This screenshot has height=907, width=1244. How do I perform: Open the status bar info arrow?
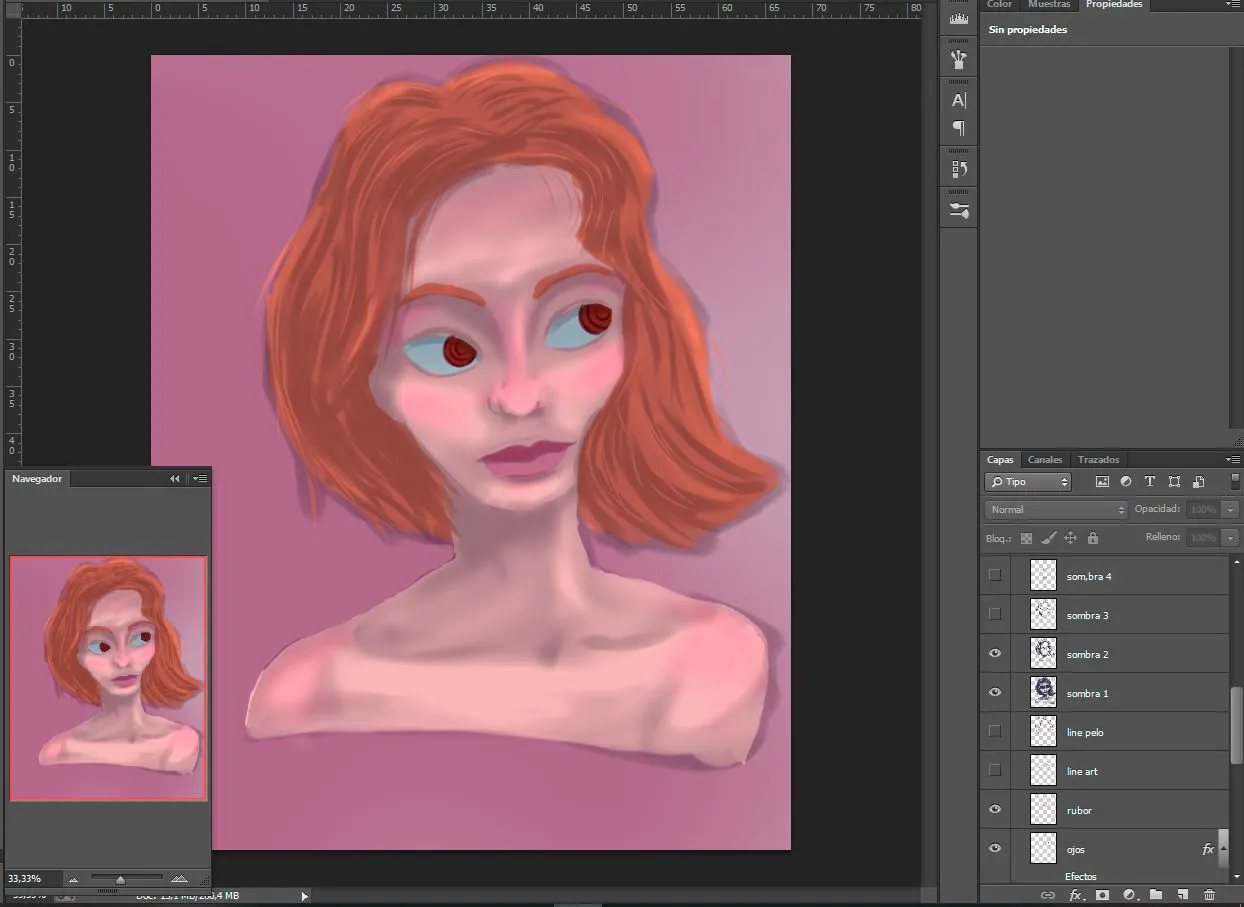click(x=305, y=897)
